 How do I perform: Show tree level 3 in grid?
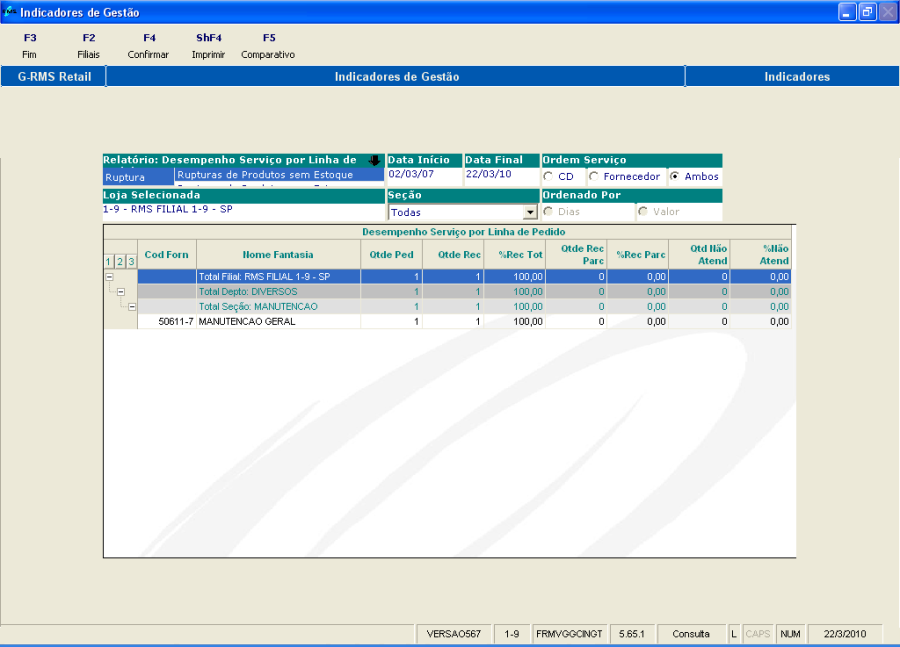(x=131, y=262)
